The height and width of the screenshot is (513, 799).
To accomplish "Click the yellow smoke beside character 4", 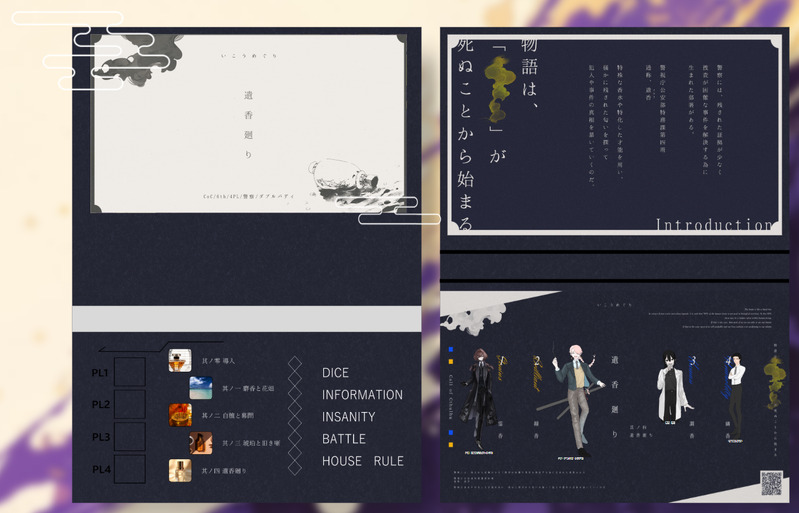I will (774, 382).
